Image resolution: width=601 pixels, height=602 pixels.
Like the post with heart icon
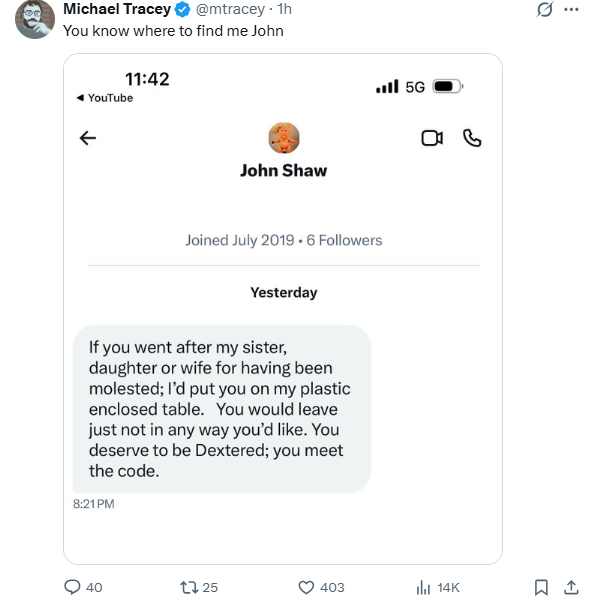307,587
